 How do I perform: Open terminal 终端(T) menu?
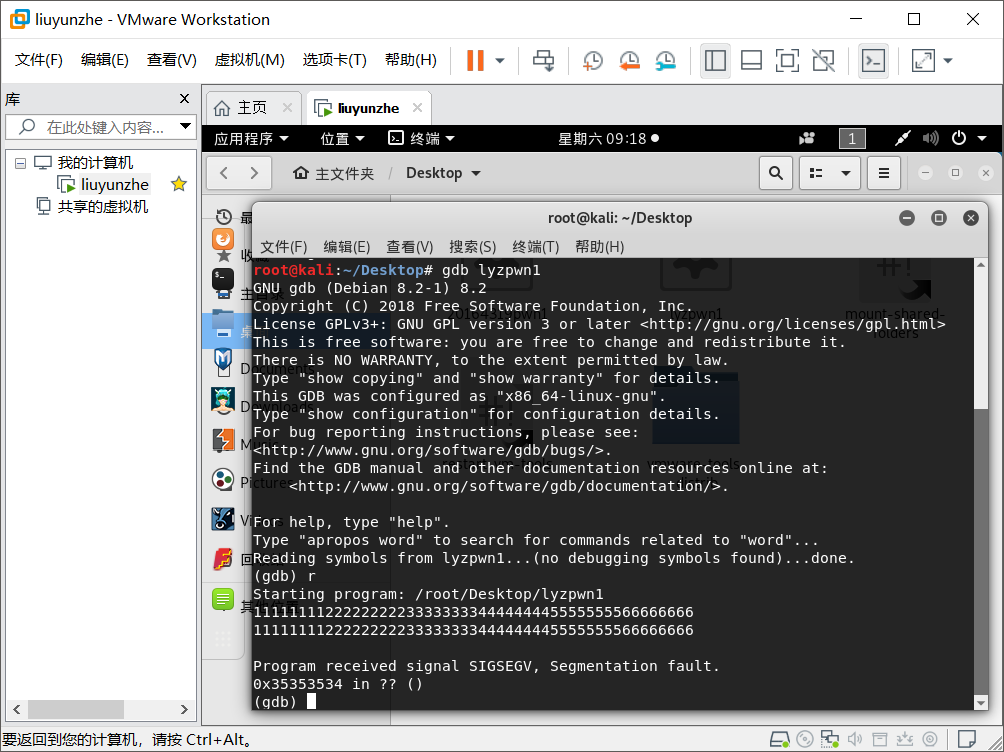tap(535, 247)
